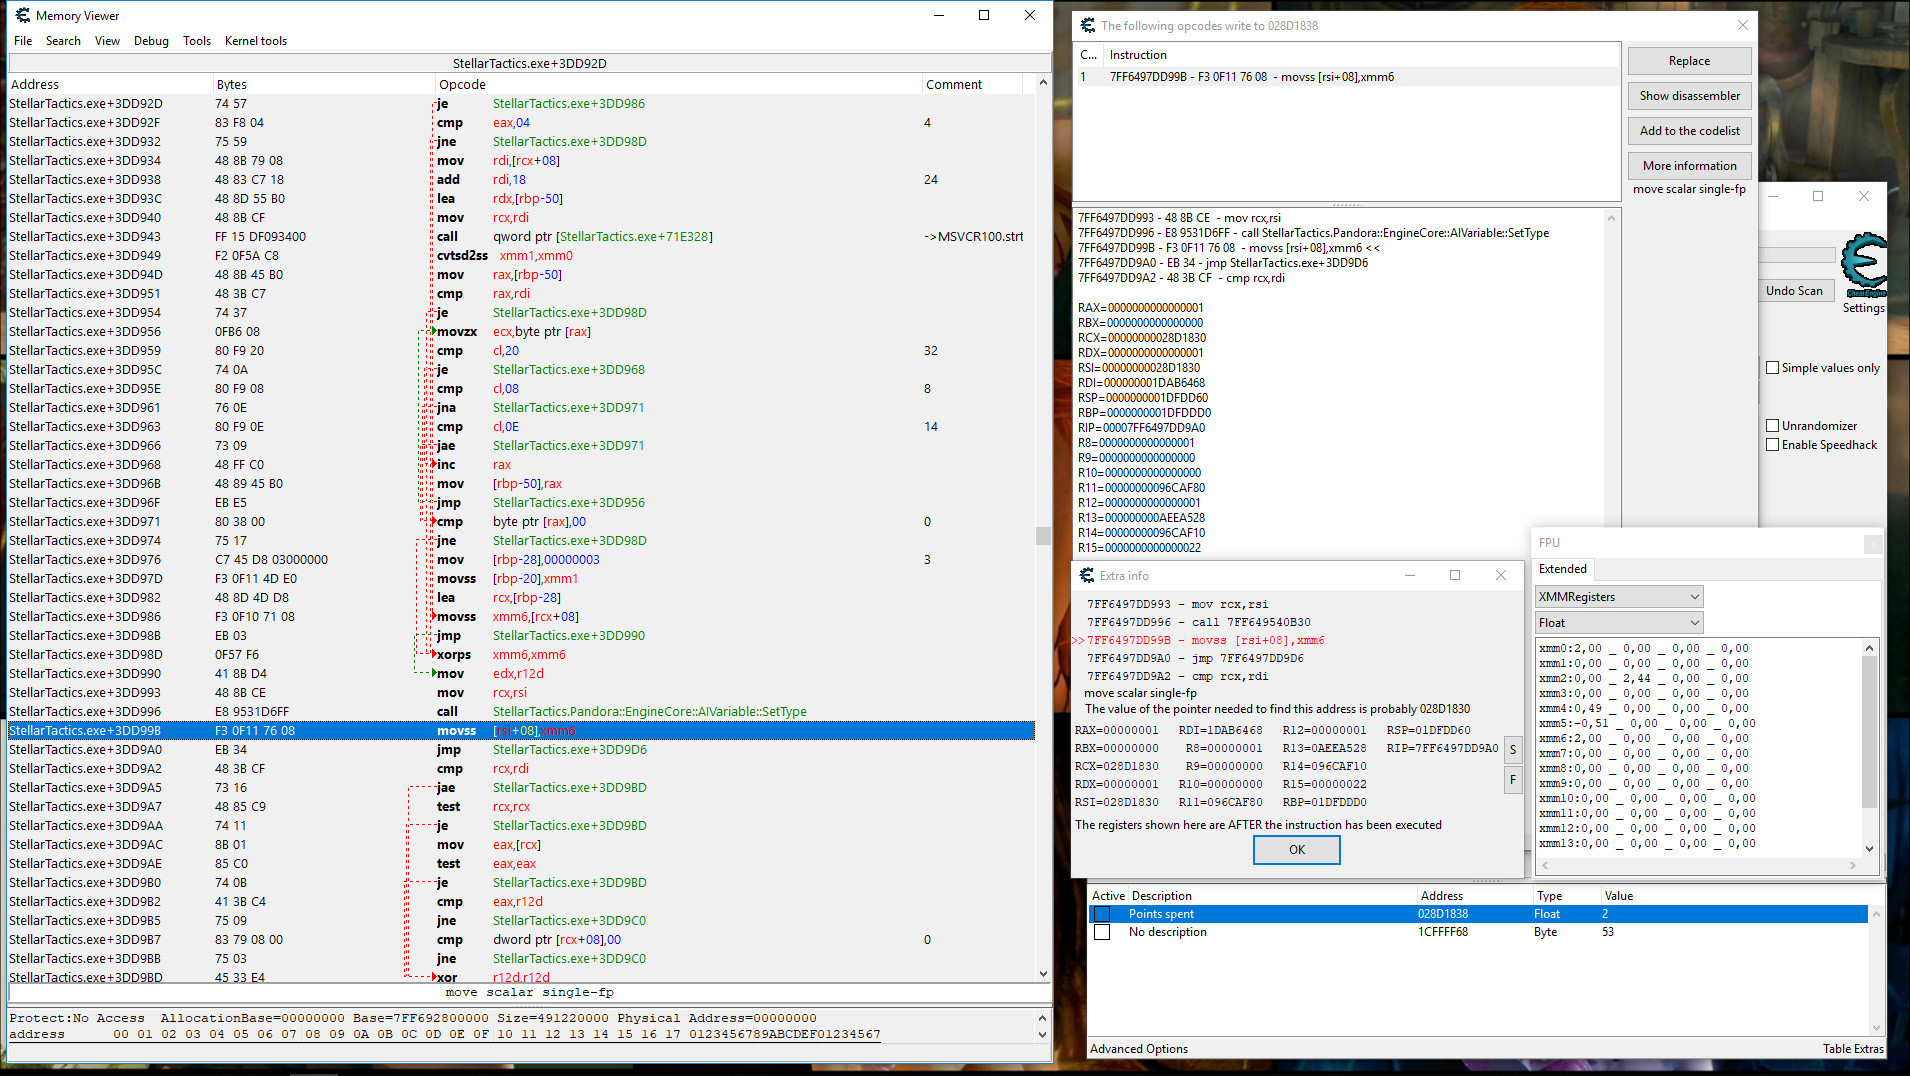Open the Kernel tools menu
Screen dimensions: 1910x1076
pos(256,41)
